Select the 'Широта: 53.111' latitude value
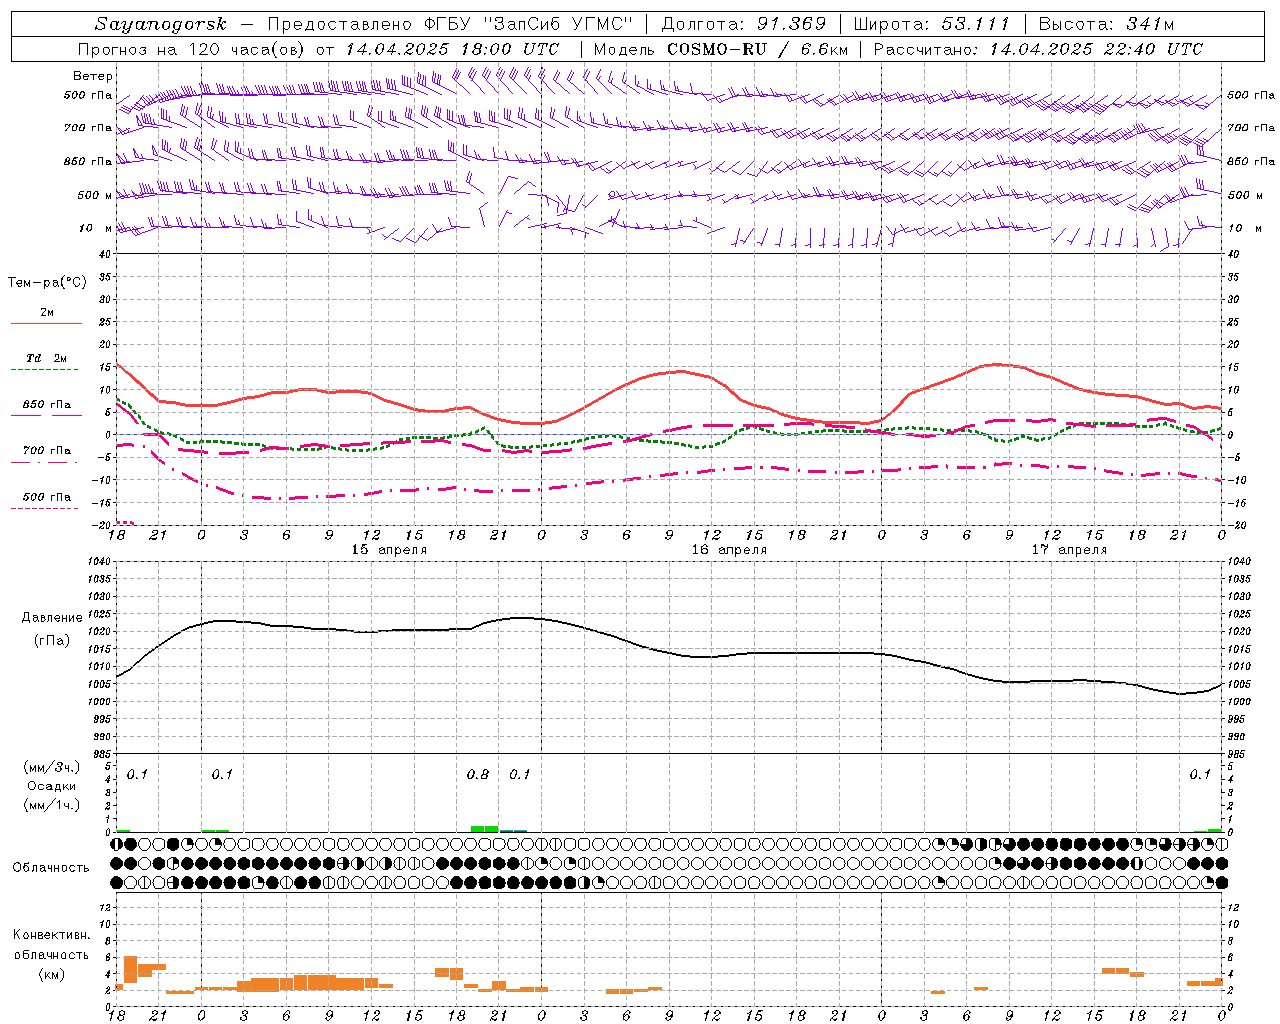Viewport: 1280px width, 1024px height. pyautogui.click(x=932, y=24)
